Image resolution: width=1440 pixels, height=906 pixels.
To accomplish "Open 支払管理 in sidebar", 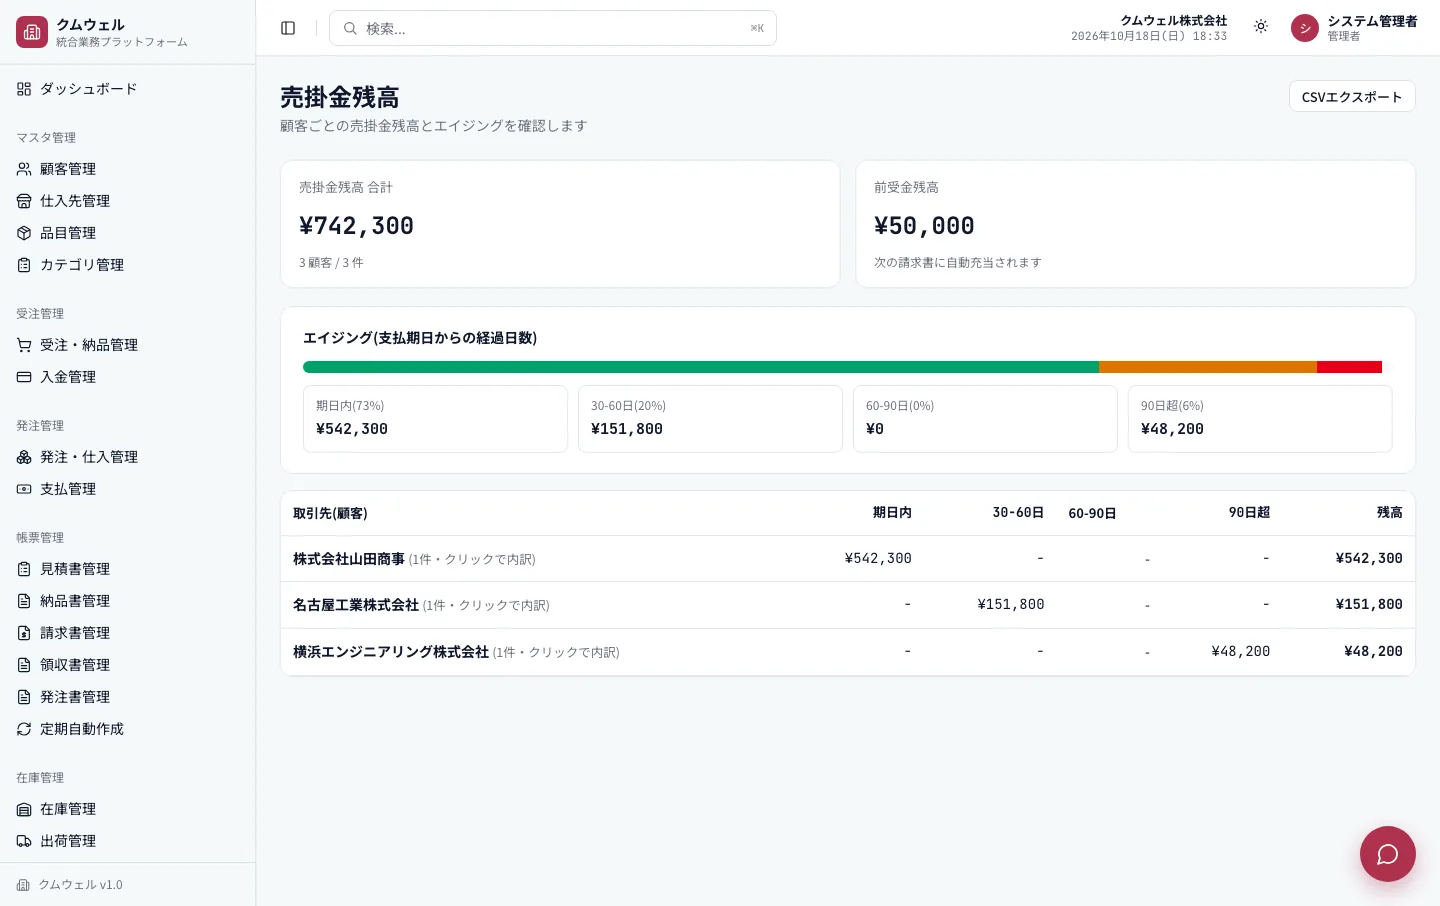I will tap(128, 489).
